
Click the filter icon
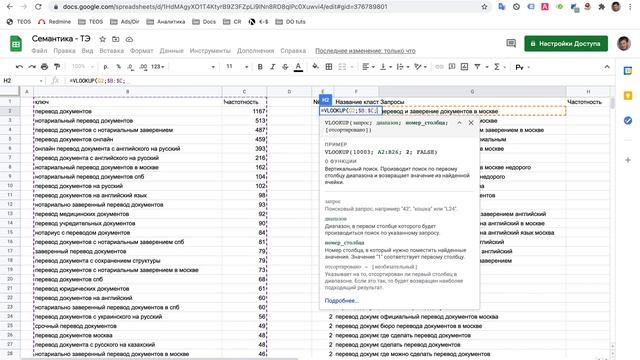477,67
